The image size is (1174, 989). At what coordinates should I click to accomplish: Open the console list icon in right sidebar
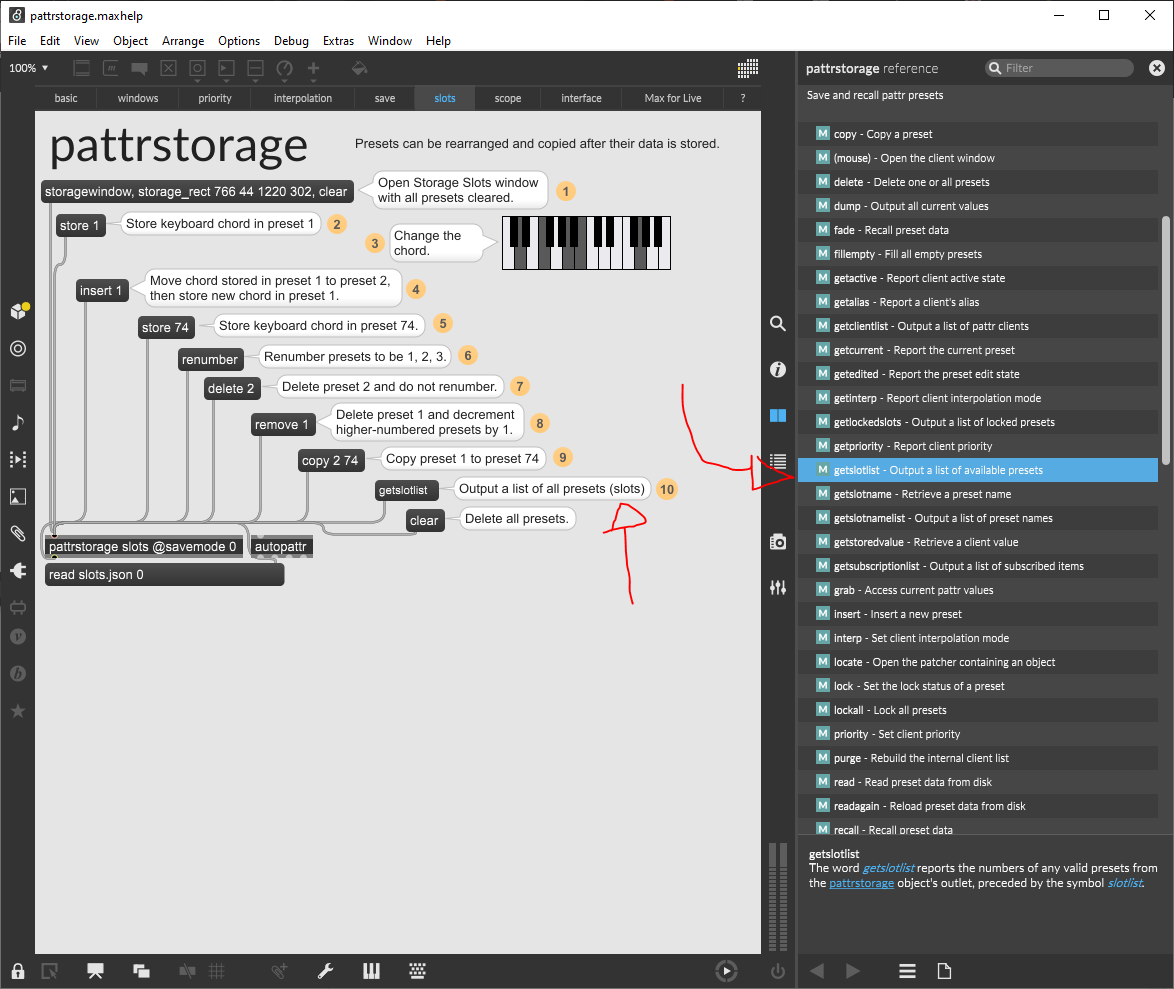click(778, 461)
